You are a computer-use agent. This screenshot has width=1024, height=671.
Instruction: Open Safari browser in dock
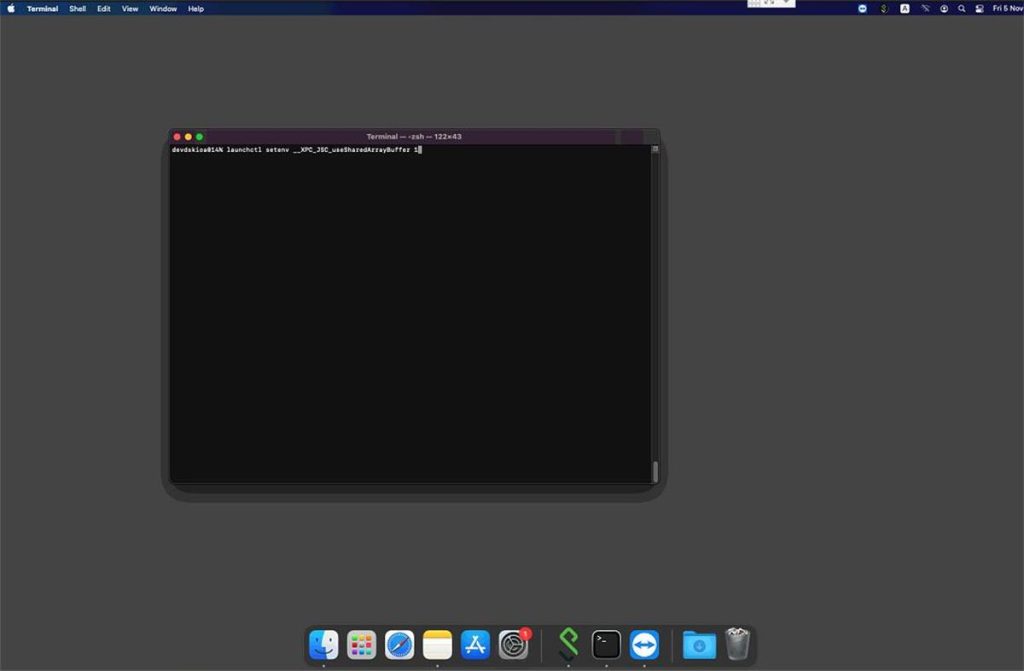tap(399, 645)
